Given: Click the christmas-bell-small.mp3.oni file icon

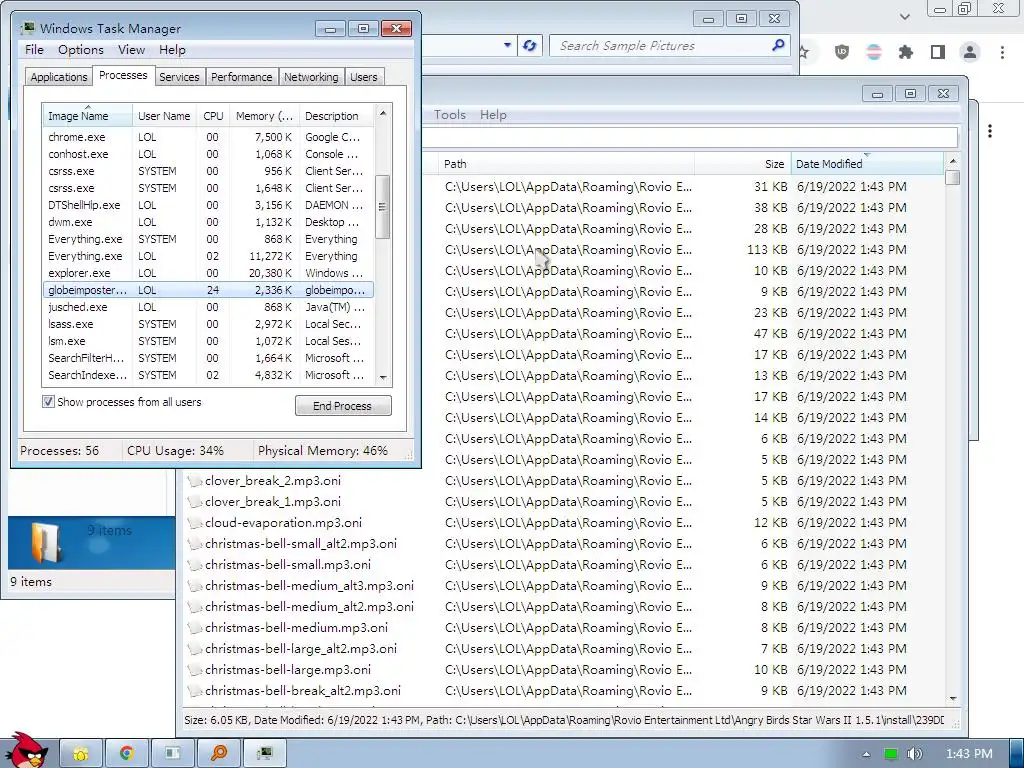Looking at the screenshot, I should click(x=195, y=565).
